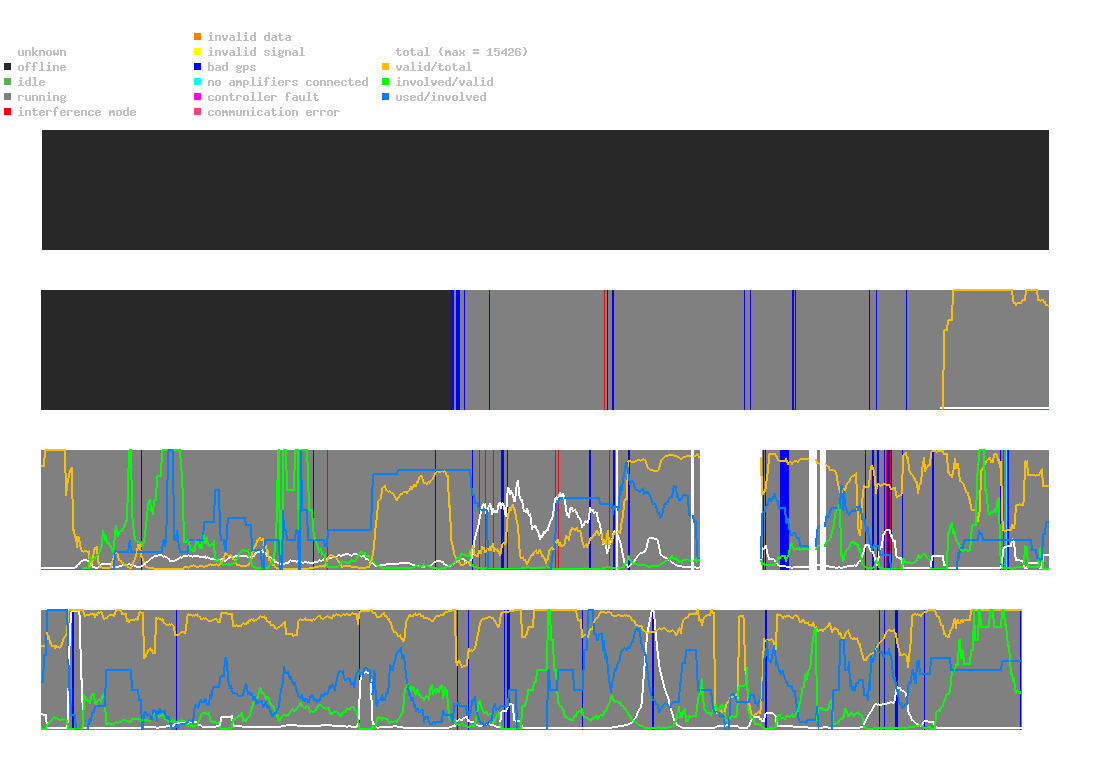1095x764 pixels.
Task: Click the invalid signal yellow swatch
Action: 198,52
